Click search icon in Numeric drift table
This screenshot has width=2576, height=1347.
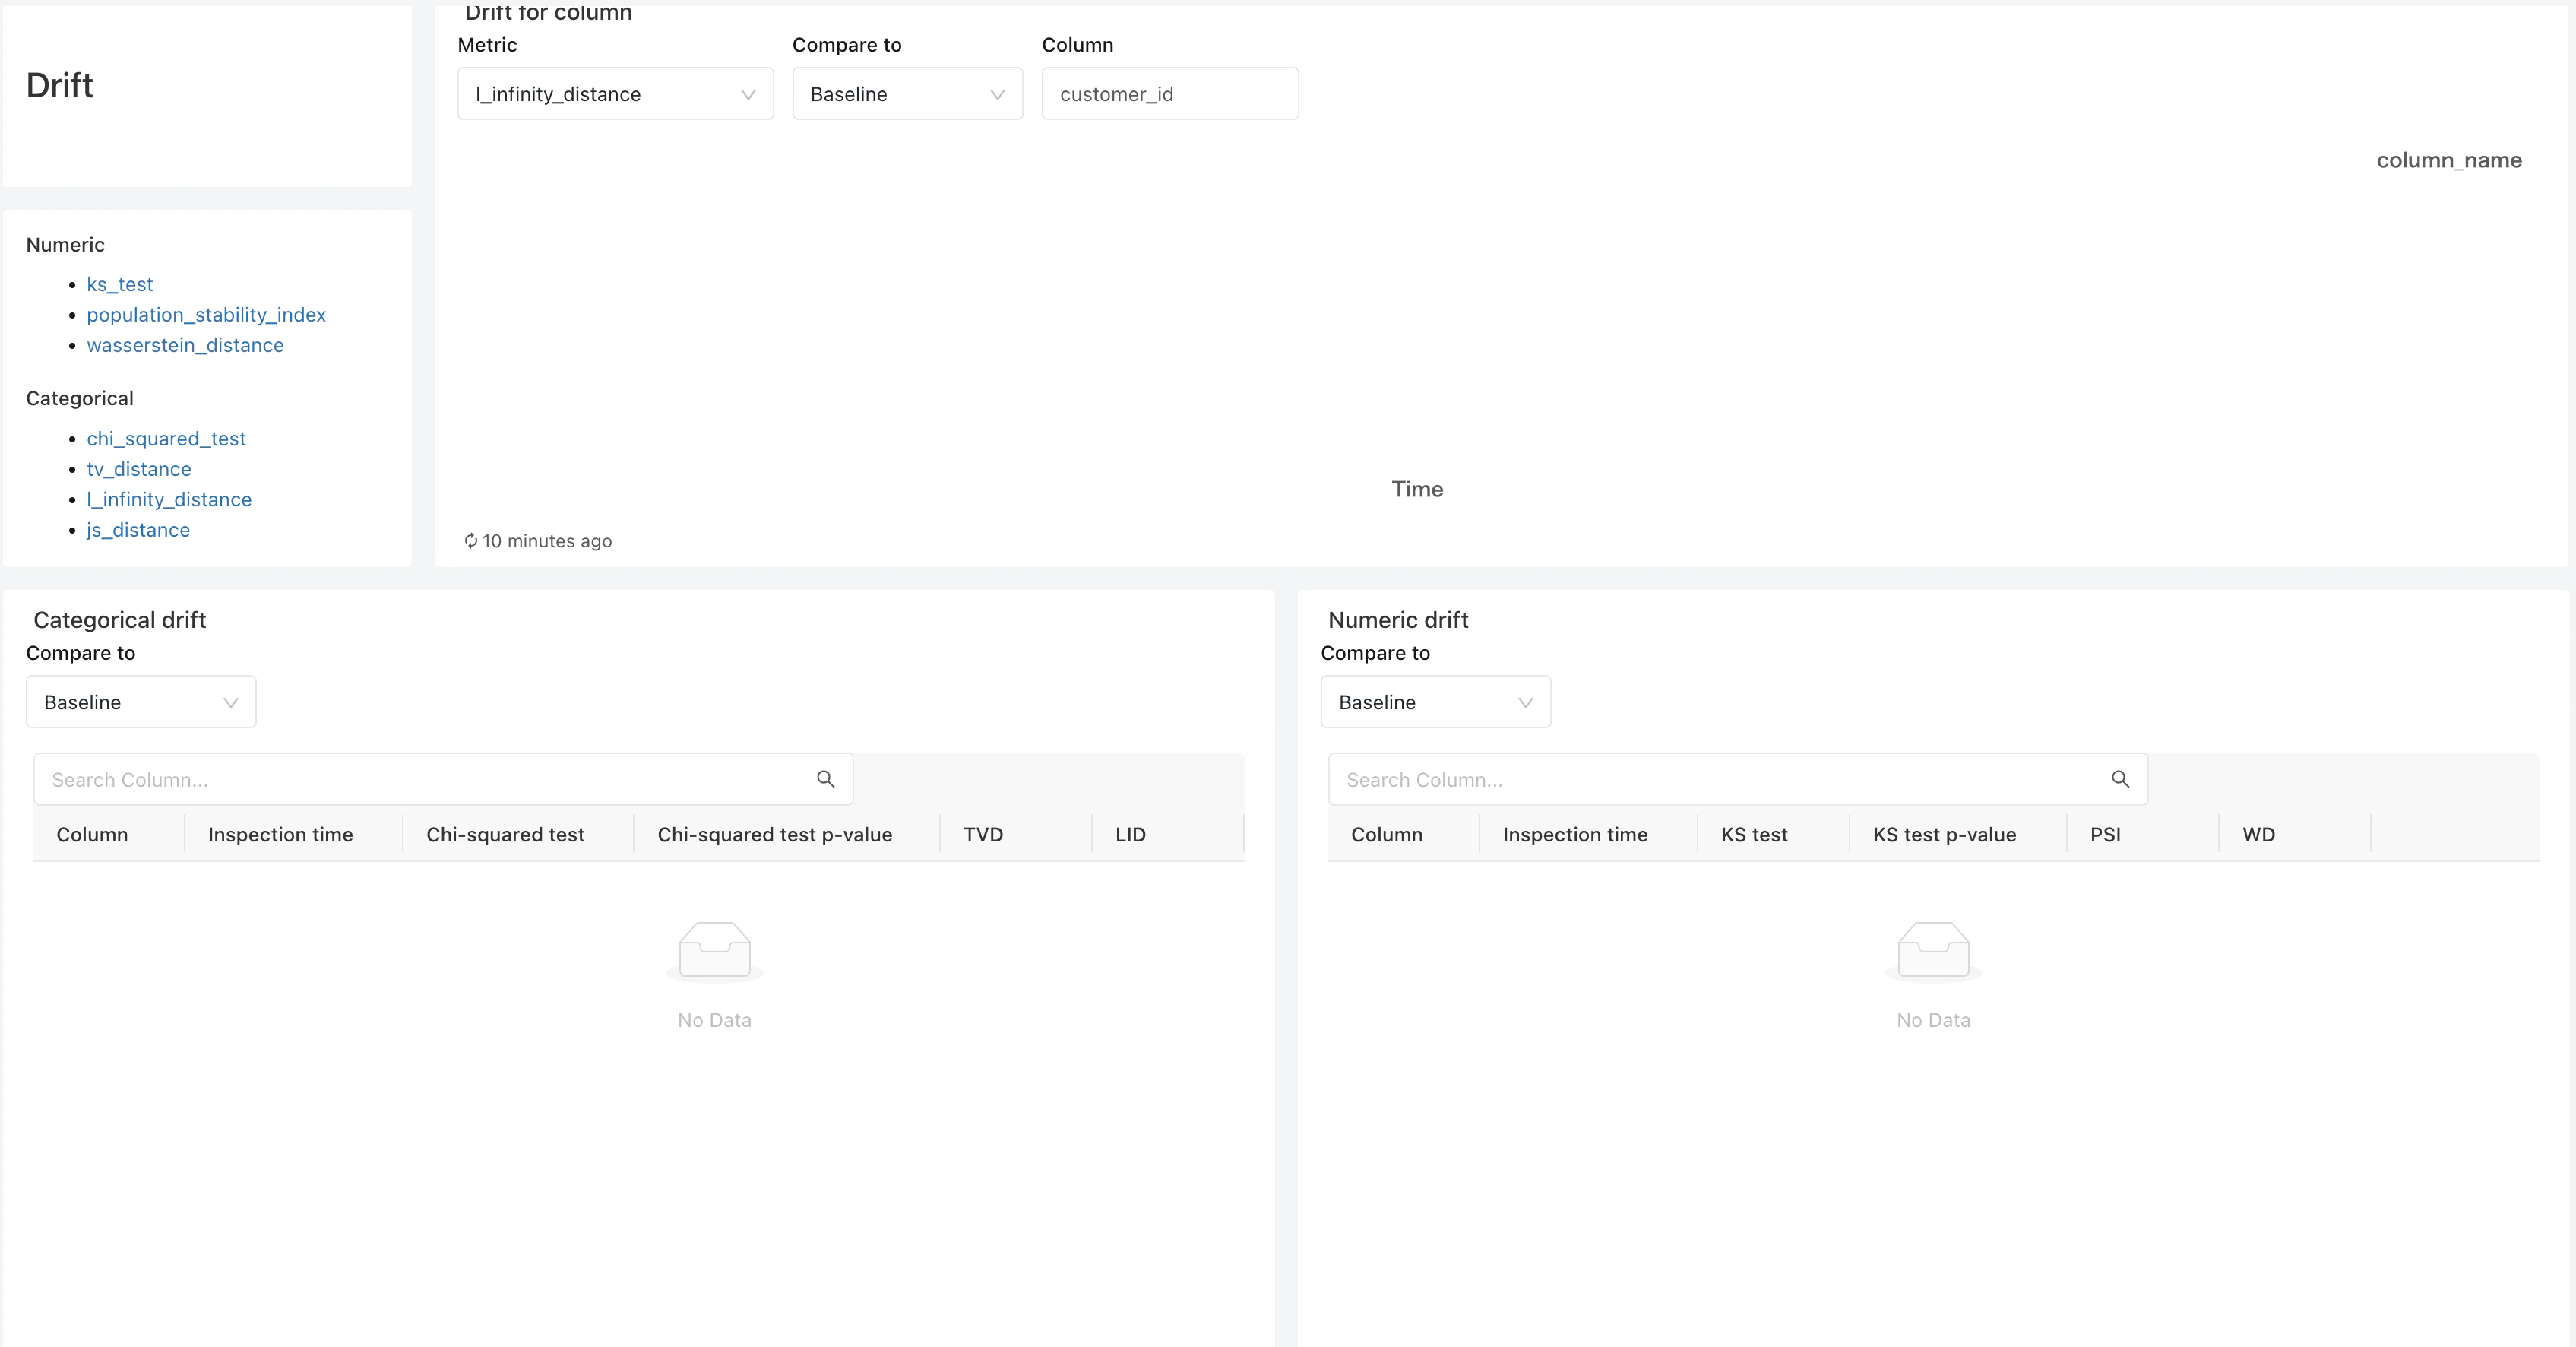coord(2119,779)
